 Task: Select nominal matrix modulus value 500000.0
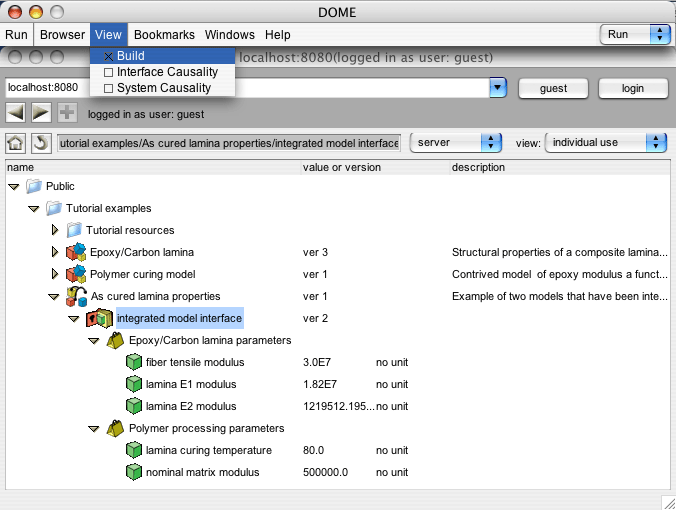point(325,472)
